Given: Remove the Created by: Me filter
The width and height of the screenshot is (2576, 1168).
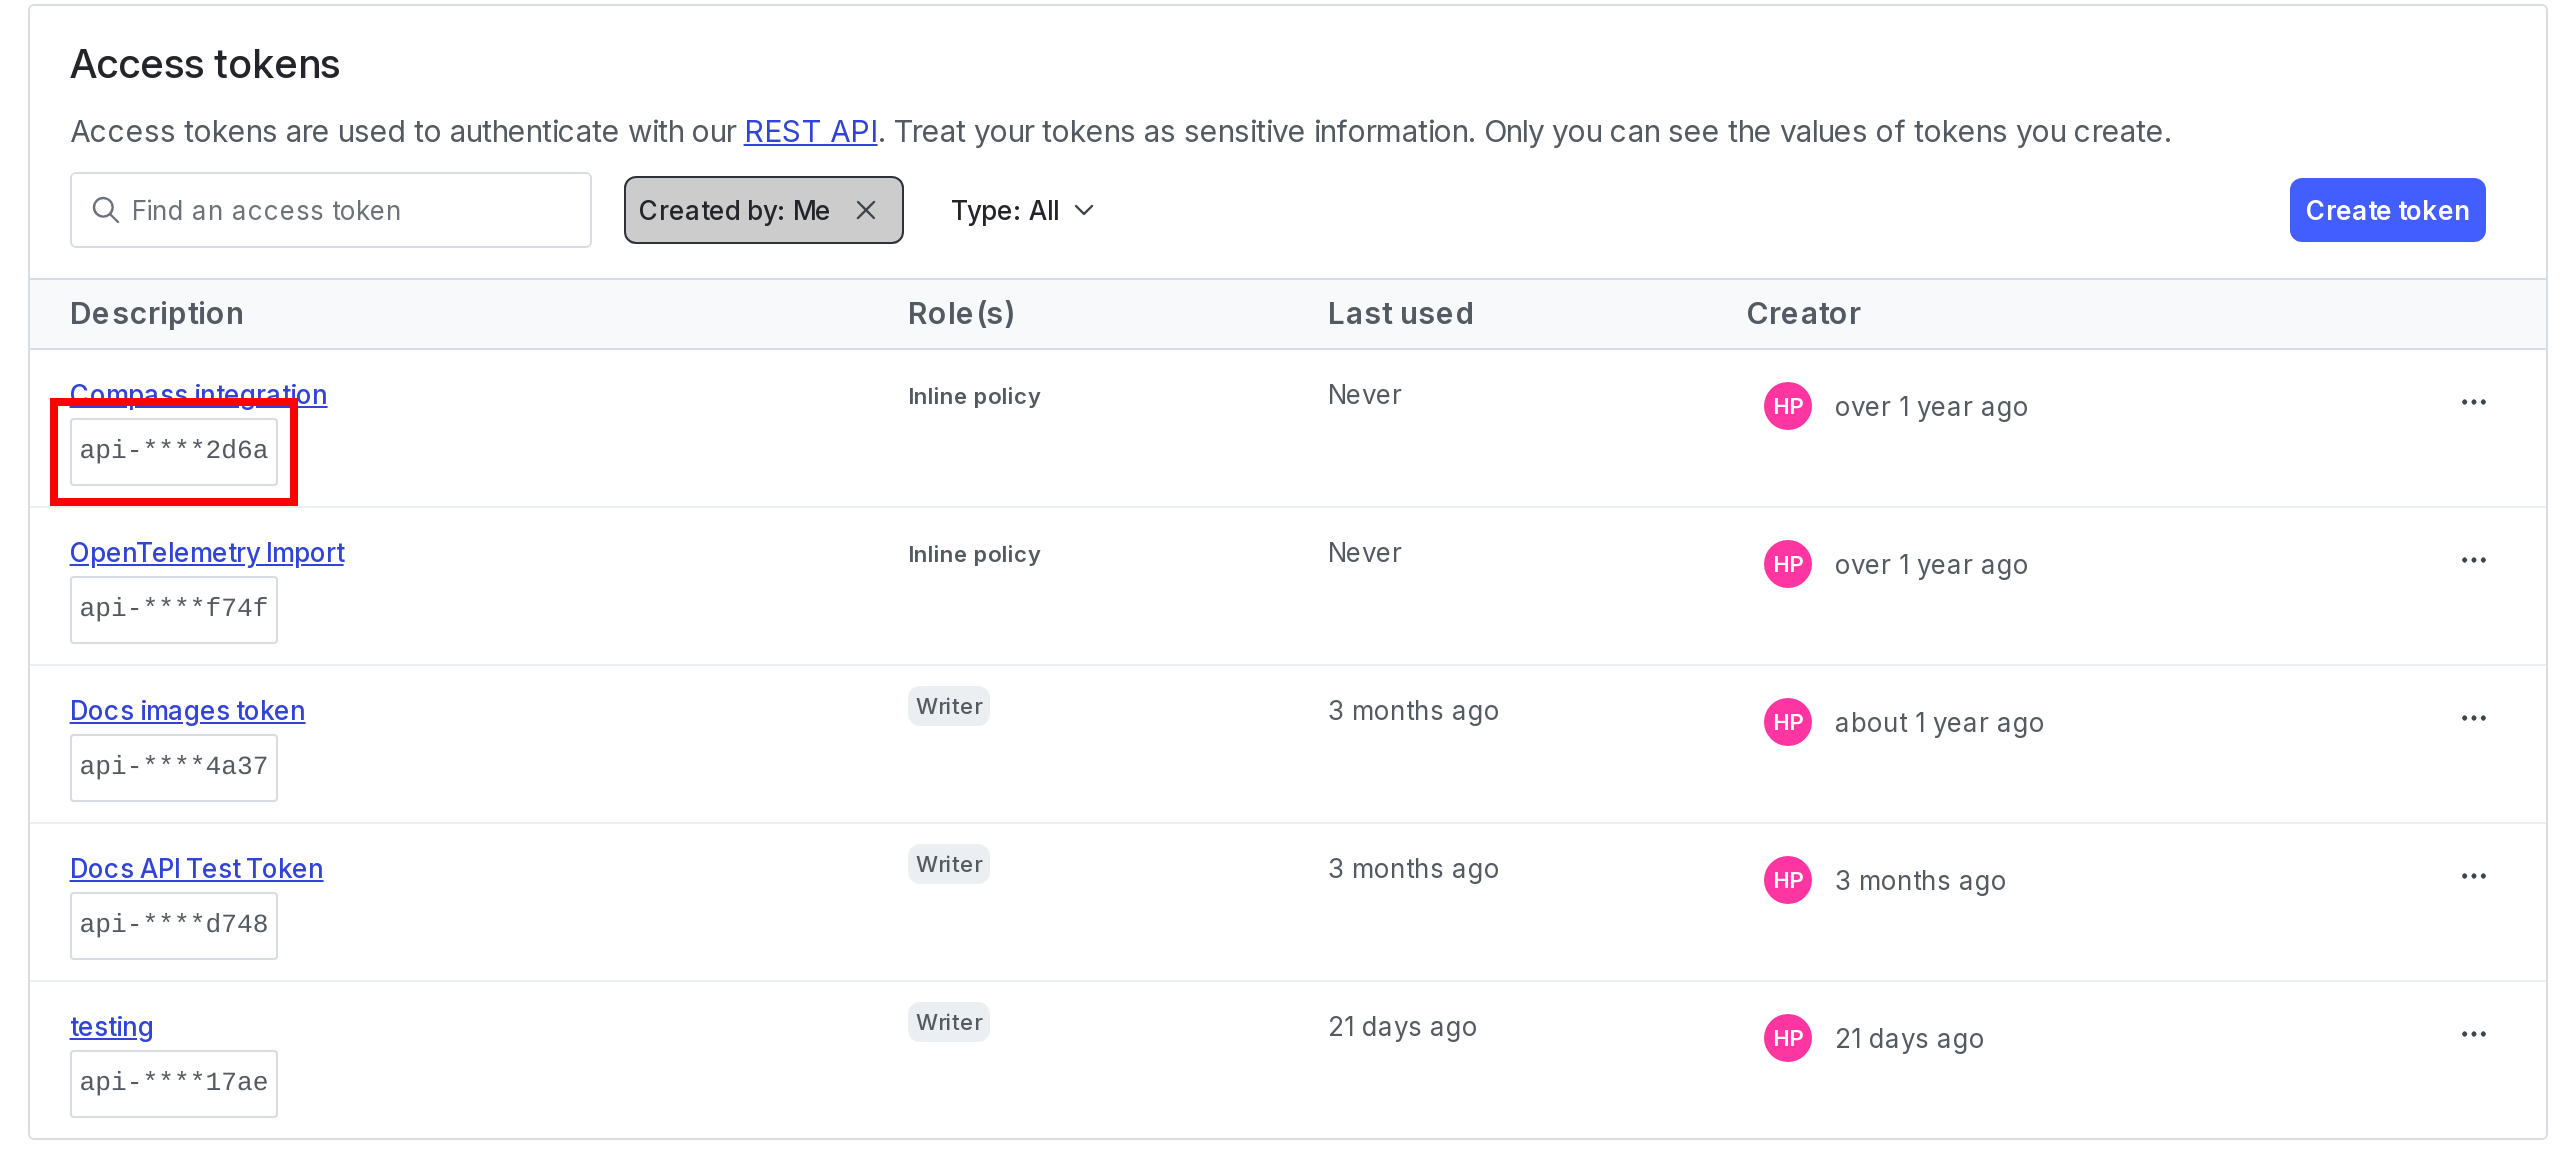Looking at the screenshot, I should pyautogui.click(x=866, y=210).
